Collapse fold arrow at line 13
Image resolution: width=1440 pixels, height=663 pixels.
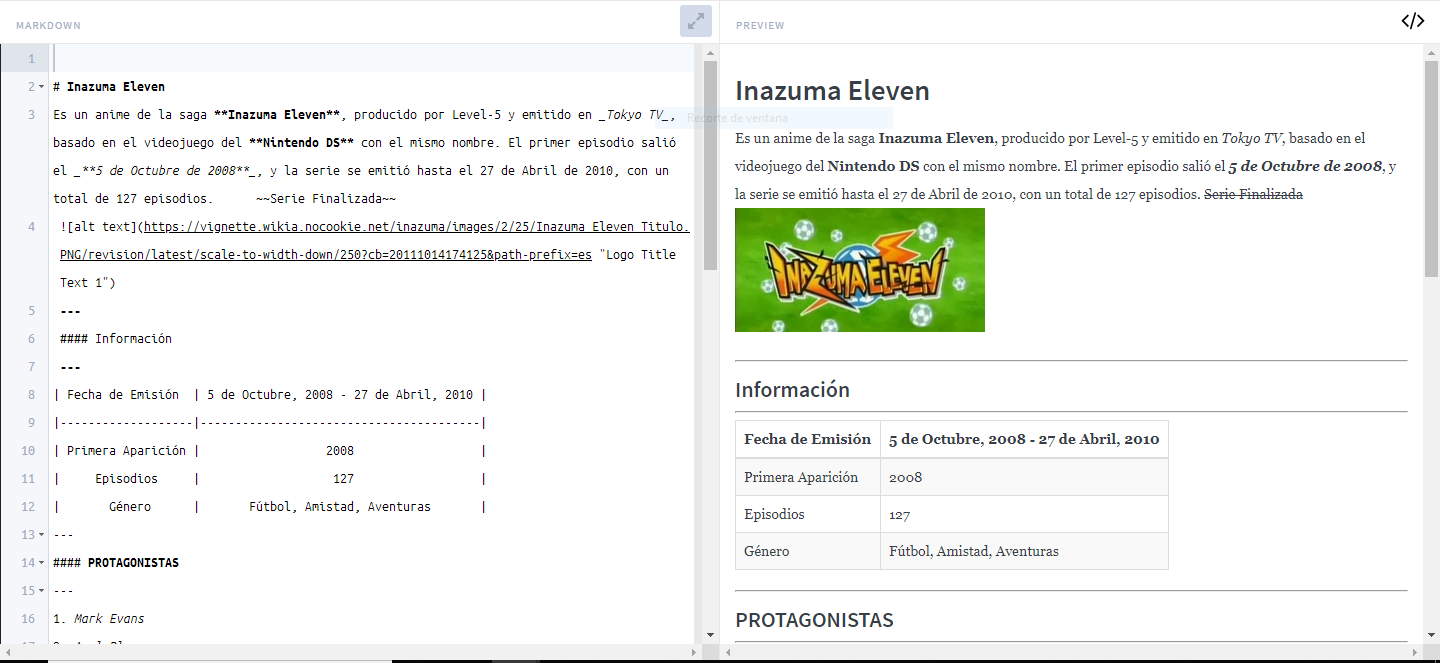42,535
